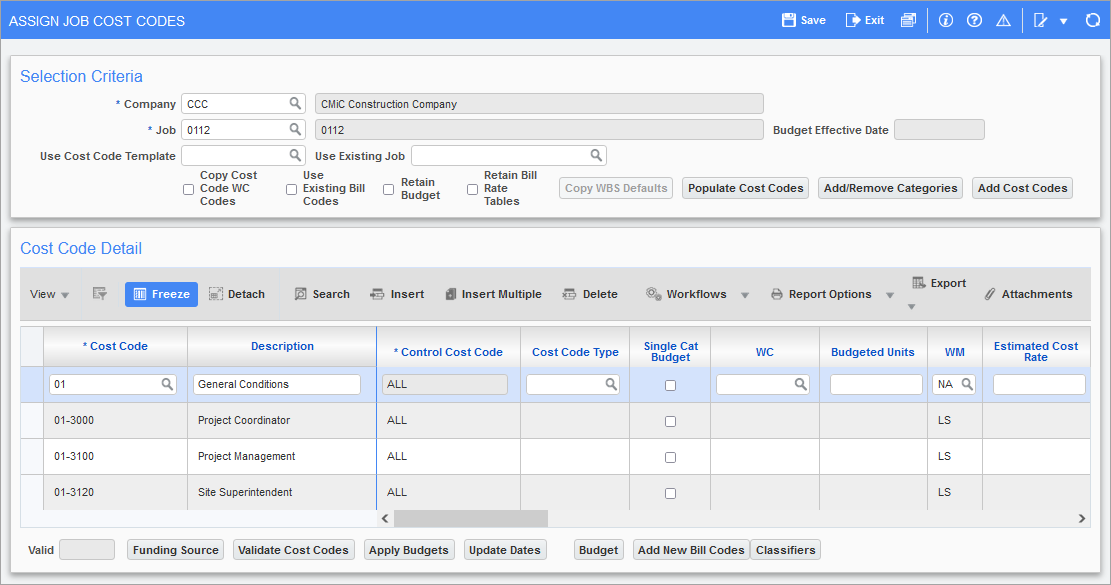Click the Save icon in header
This screenshot has width=1111, height=585.
[789, 20]
